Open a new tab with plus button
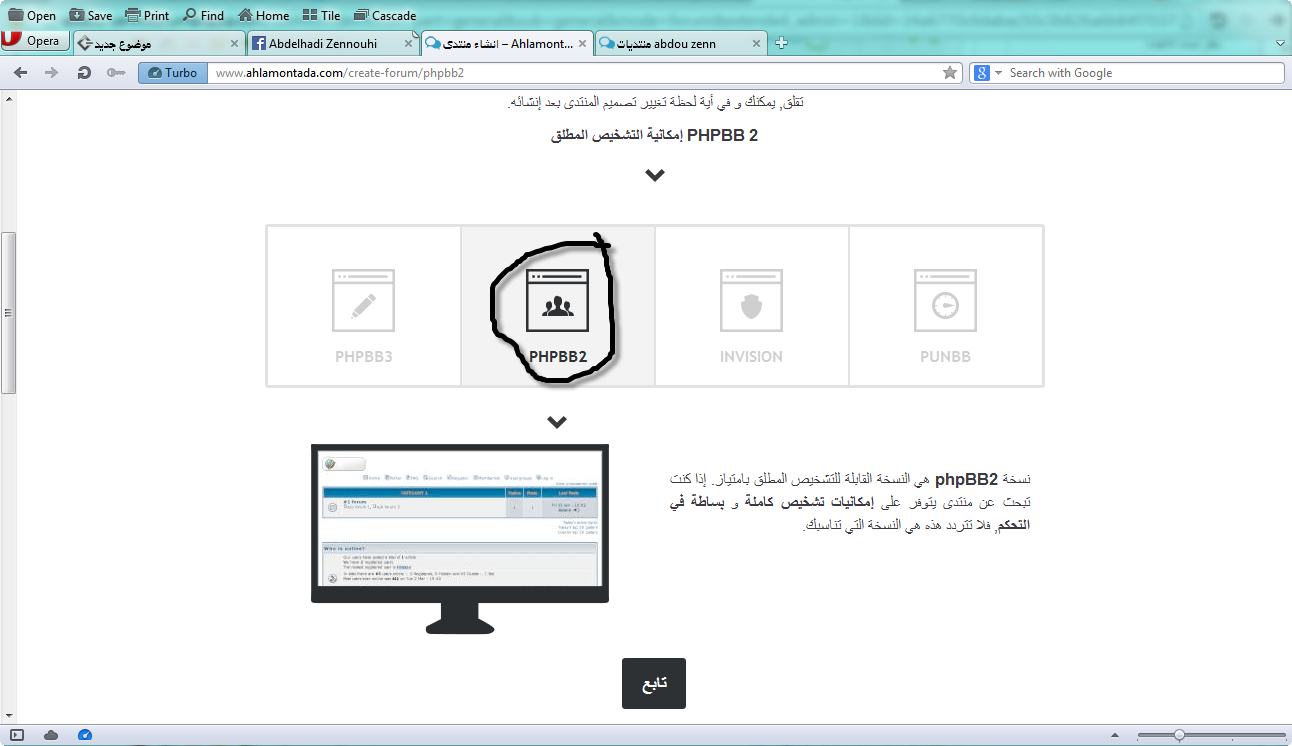The width and height of the screenshot is (1292, 746). pyautogui.click(x=782, y=43)
